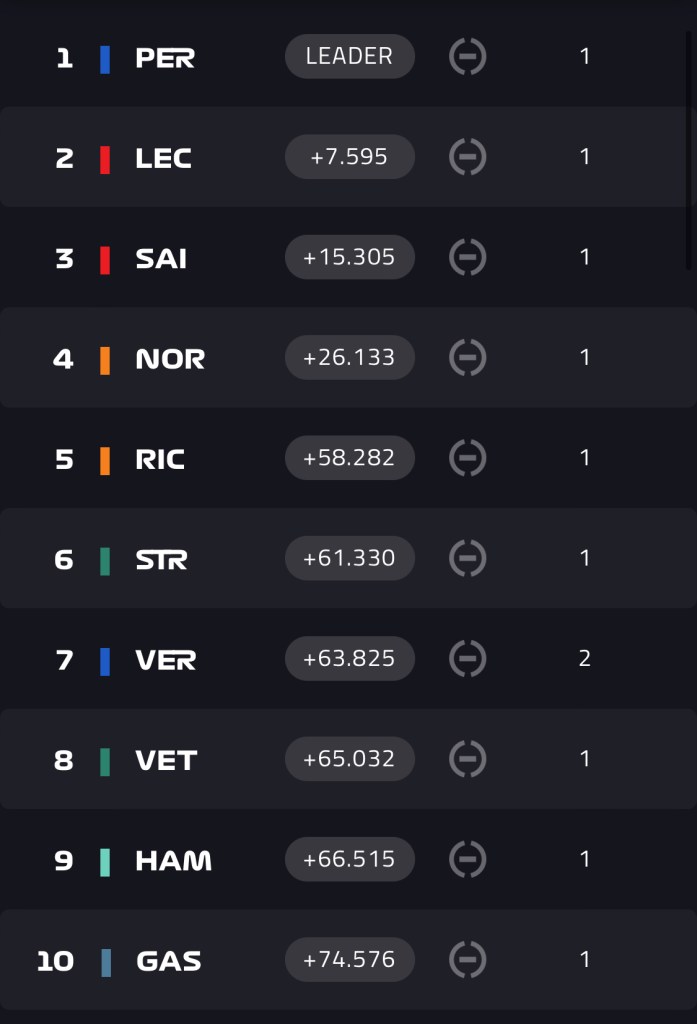Screen dimensions: 697x1024
Task: Click the tyre icon in GAS's row
Action: (468, 959)
